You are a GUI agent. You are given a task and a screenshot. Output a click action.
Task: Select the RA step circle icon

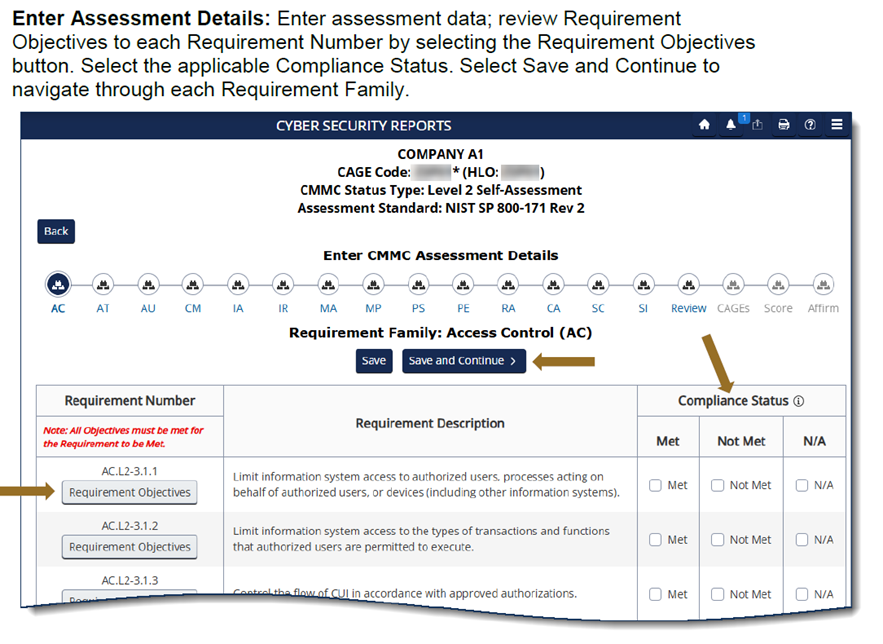(x=508, y=285)
